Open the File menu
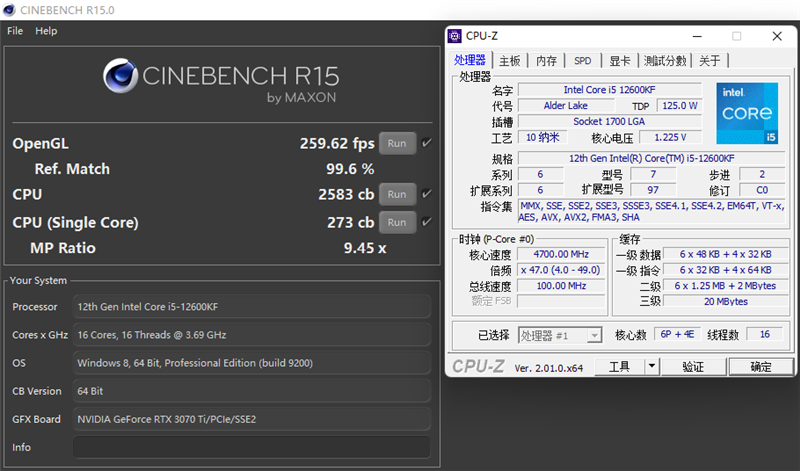This screenshot has height=471, width=800. tap(15, 31)
